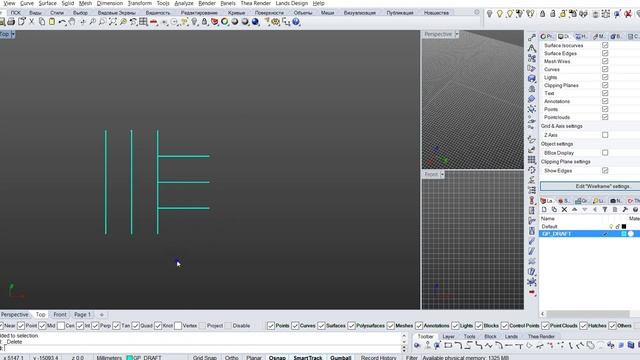Toggle Osnap in the status bar
The height and width of the screenshot is (360, 640).
277,358
